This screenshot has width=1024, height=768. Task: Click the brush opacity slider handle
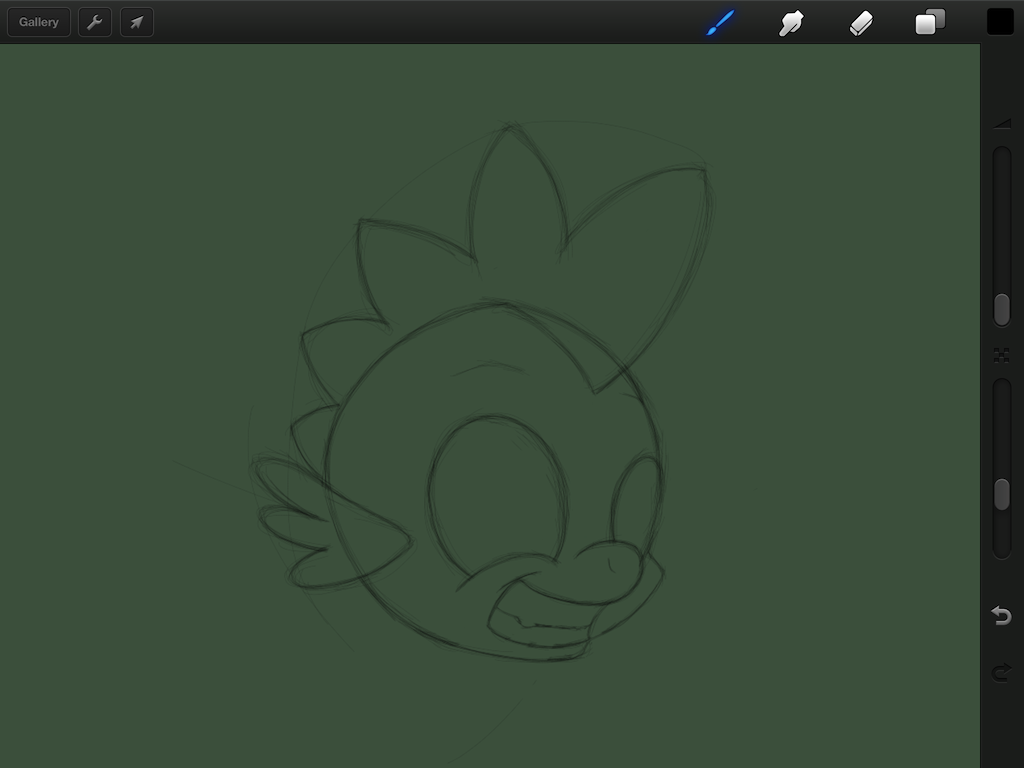click(1001, 495)
